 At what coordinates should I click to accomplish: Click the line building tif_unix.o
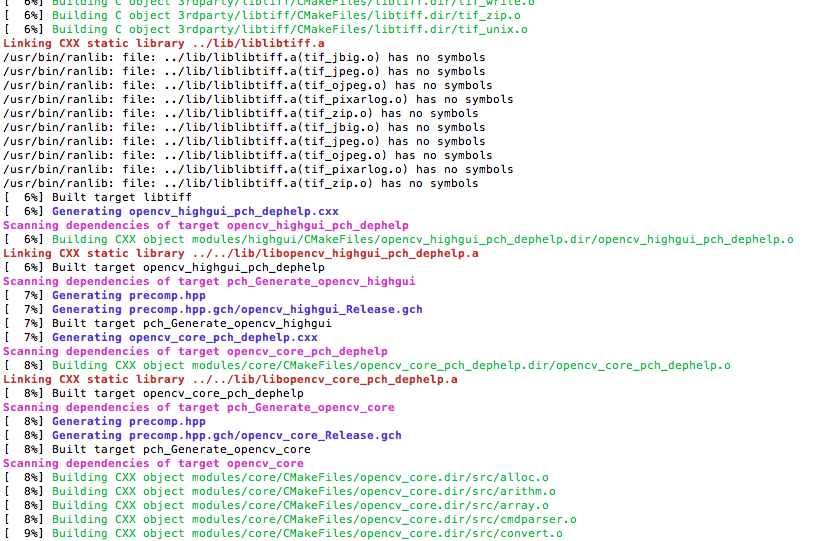266,29
